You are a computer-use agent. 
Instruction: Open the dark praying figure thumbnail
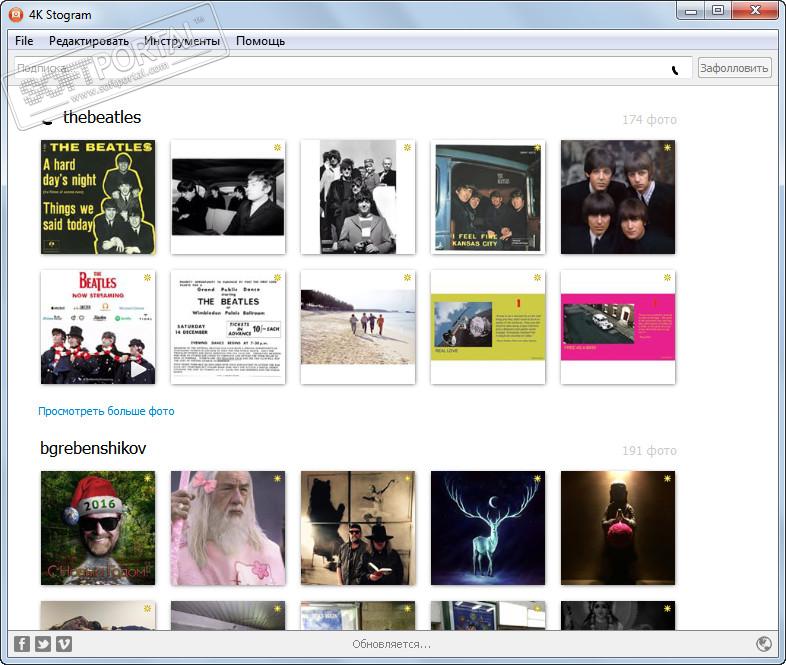click(618, 528)
